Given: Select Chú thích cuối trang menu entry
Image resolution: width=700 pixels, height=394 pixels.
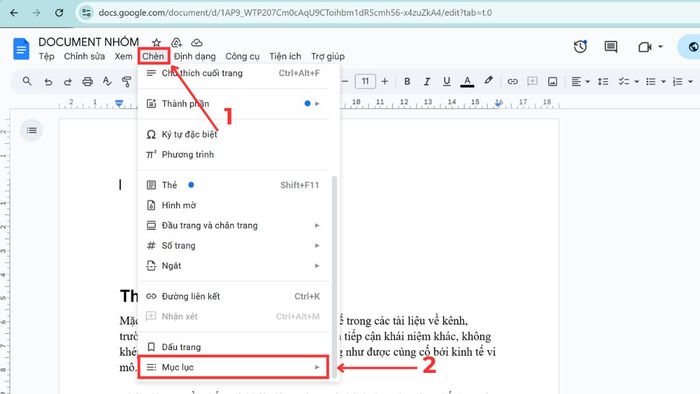Looking at the screenshot, I should pos(233,73).
